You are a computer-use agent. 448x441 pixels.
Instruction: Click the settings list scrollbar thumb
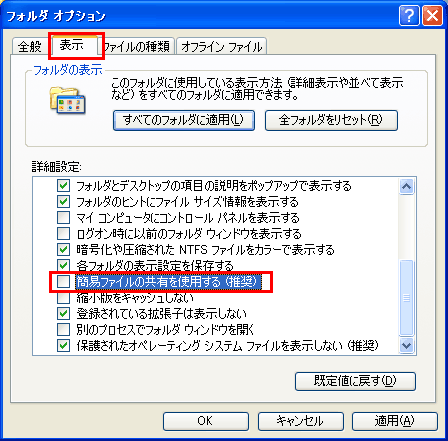pyautogui.click(x=406, y=298)
